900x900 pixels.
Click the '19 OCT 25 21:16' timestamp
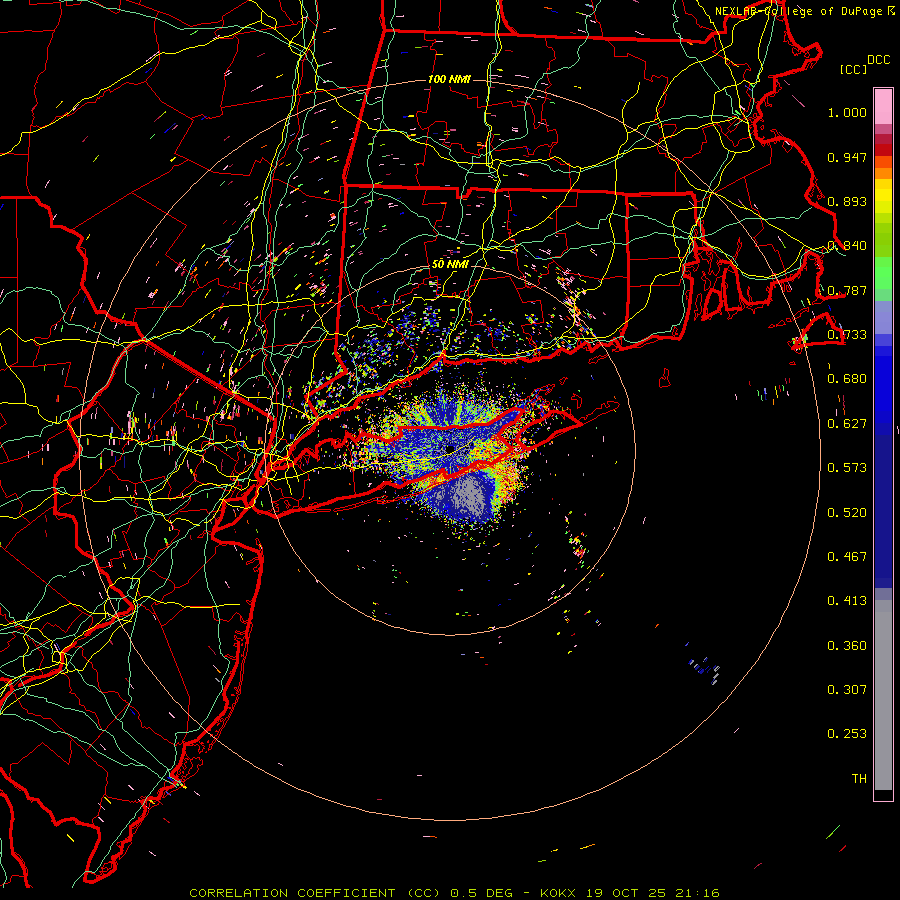[x=652, y=893]
